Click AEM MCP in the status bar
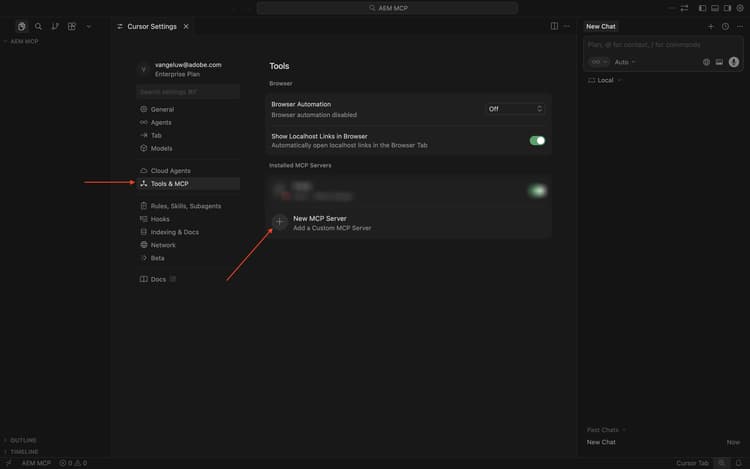 (x=36, y=463)
